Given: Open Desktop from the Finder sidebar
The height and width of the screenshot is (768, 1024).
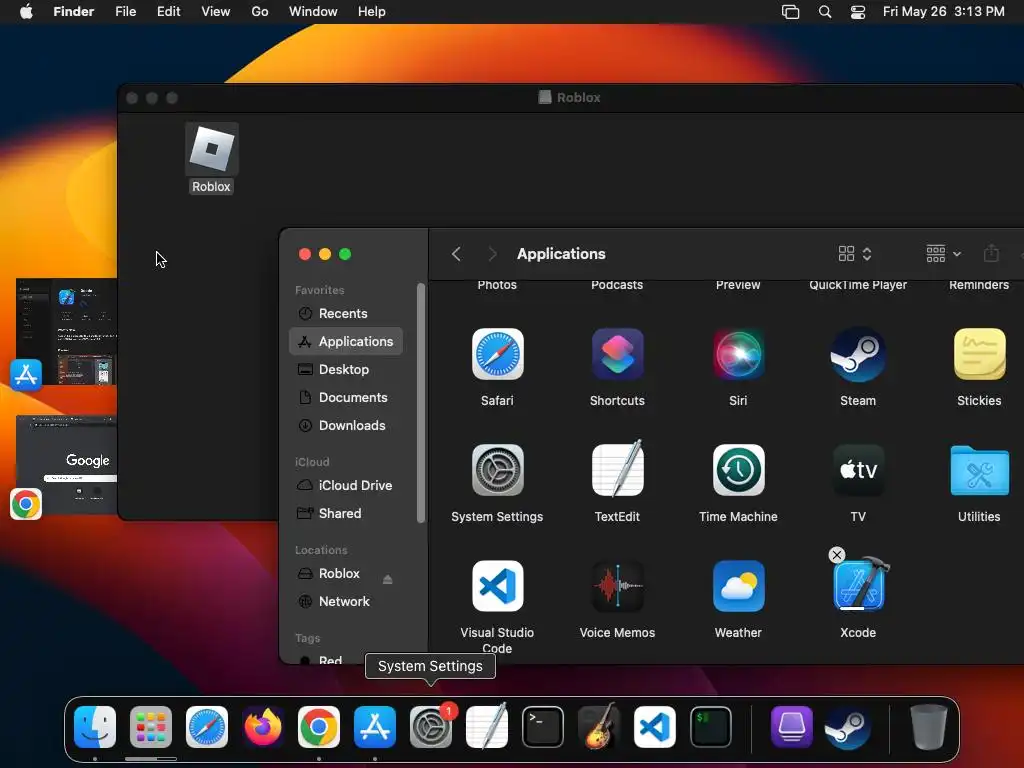Looking at the screenshot, I should click(x=346, y=370).
